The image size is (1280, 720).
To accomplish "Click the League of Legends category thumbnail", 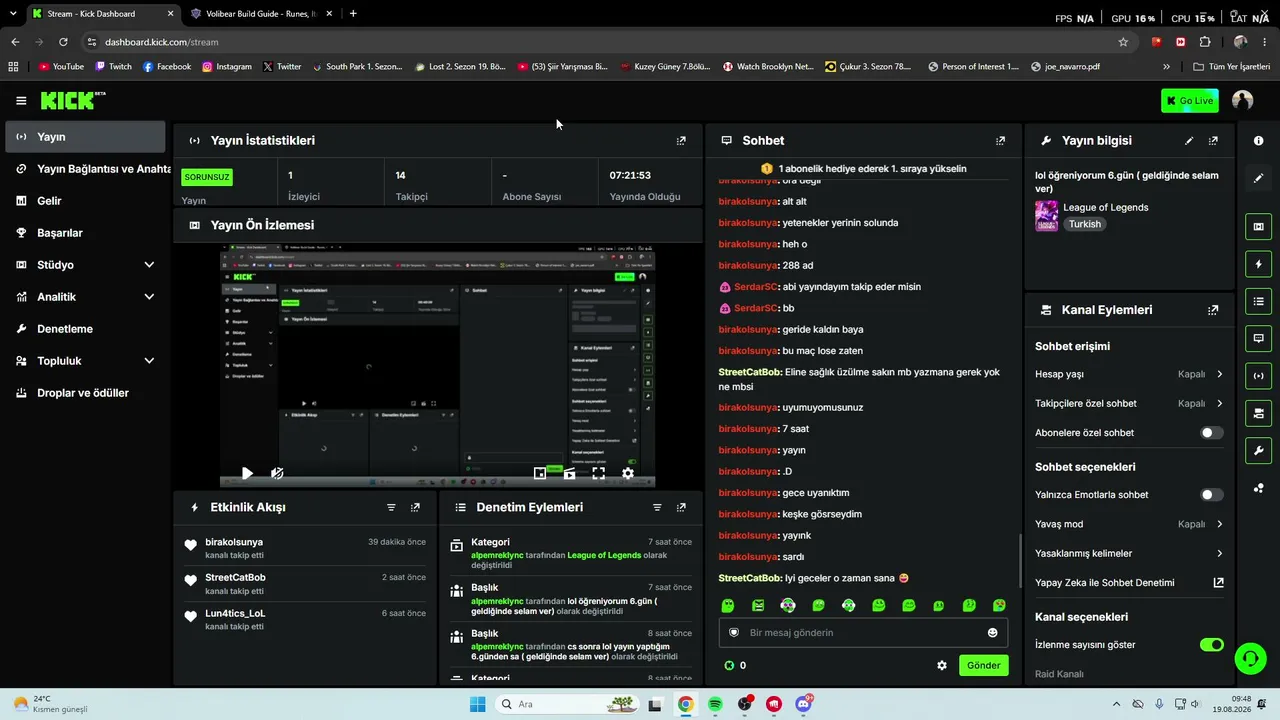I will [x=1046, y=216].
